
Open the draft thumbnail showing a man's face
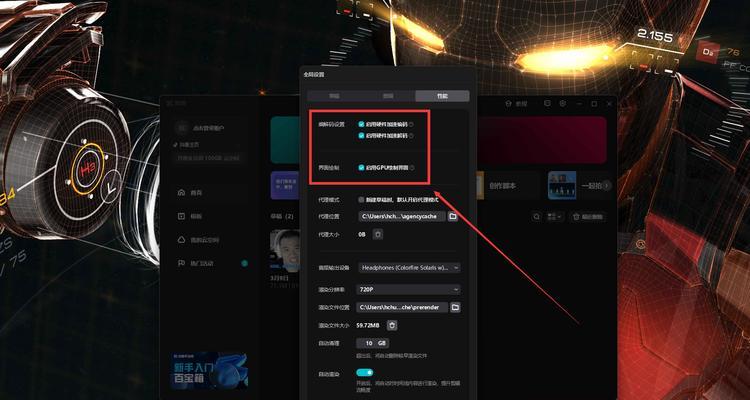click(x=285, y=251)
